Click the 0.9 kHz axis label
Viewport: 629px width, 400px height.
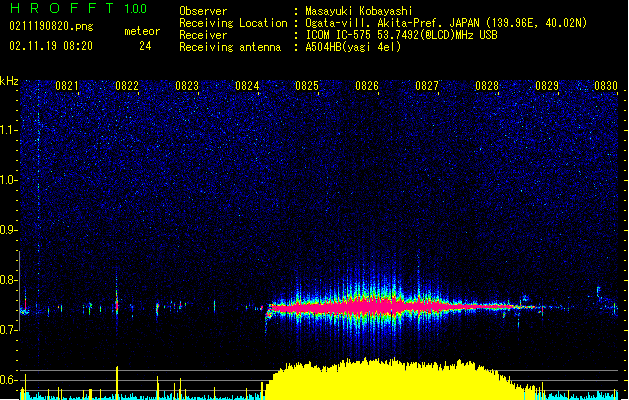tap(9, 230)
